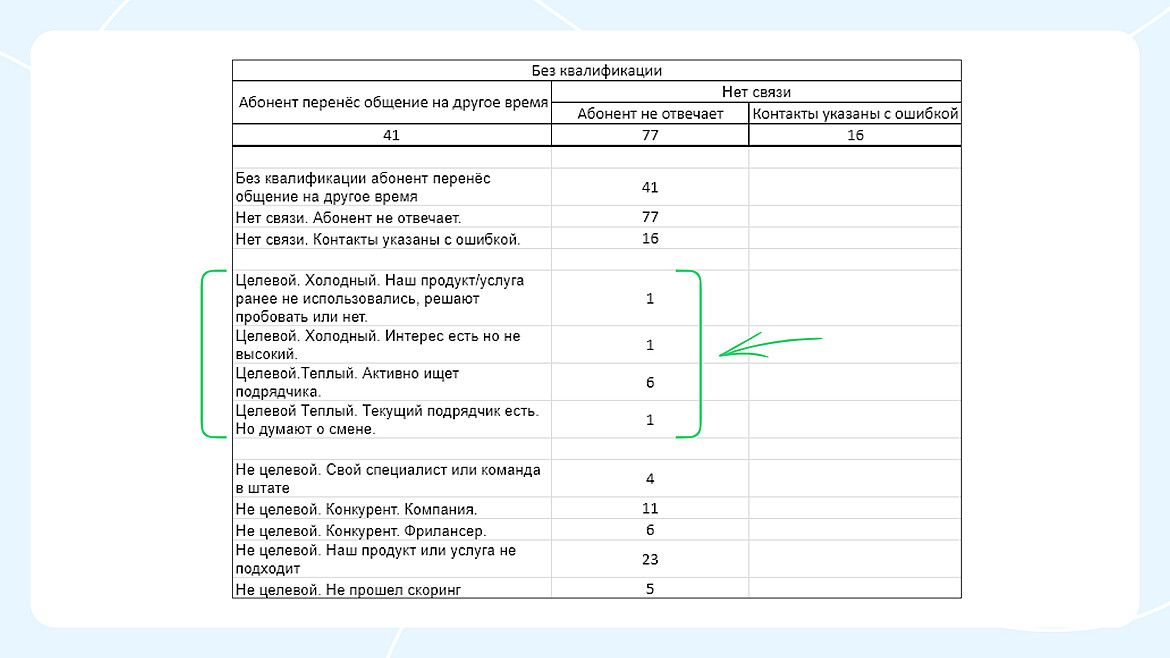Select "Не целевой. Свой специалист или команда в штате"
Image resolution: width=1170 pixels, height=658 pixels.
pyautogui.click(x=387, y=479)
